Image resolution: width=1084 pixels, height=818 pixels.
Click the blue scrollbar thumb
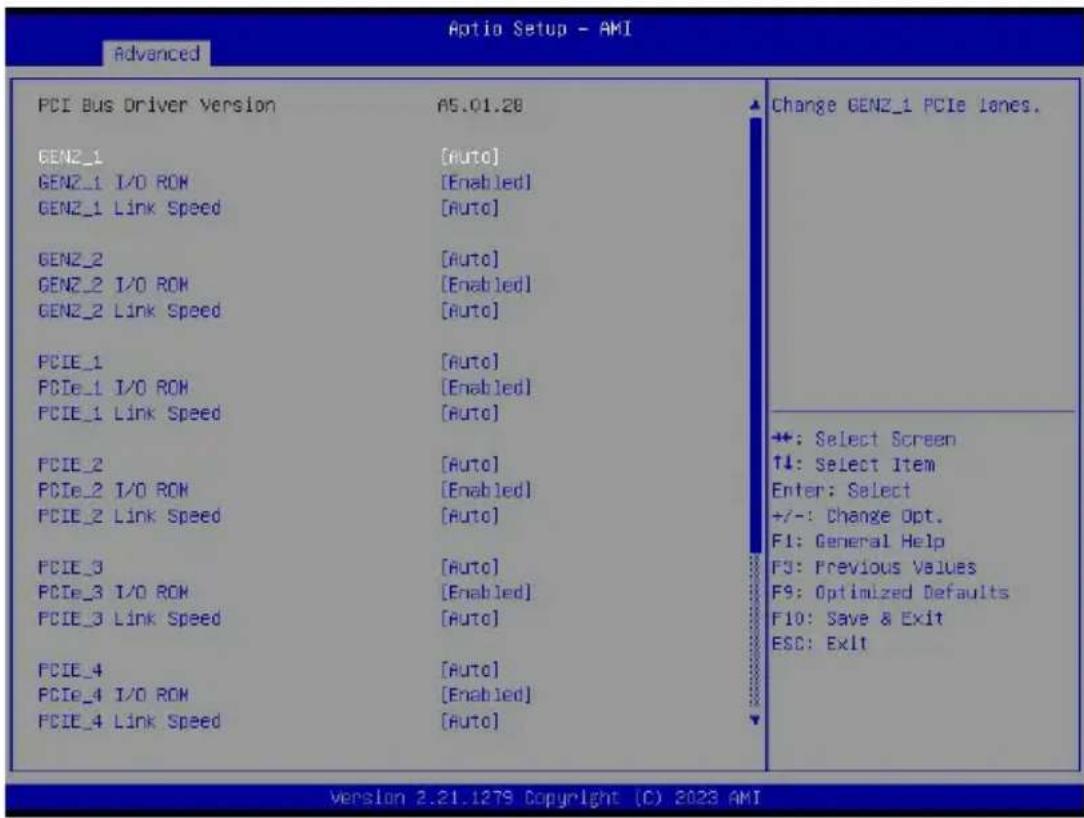coord(755,335)
